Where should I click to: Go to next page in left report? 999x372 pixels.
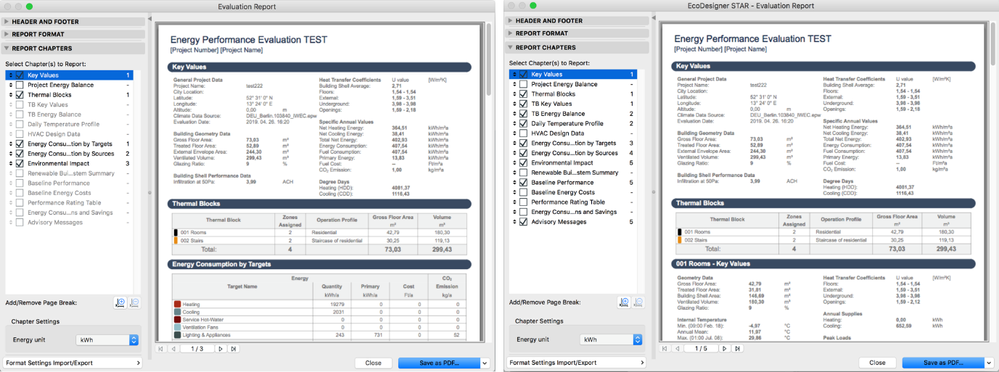pyautogui.click(x=220, y=348)
